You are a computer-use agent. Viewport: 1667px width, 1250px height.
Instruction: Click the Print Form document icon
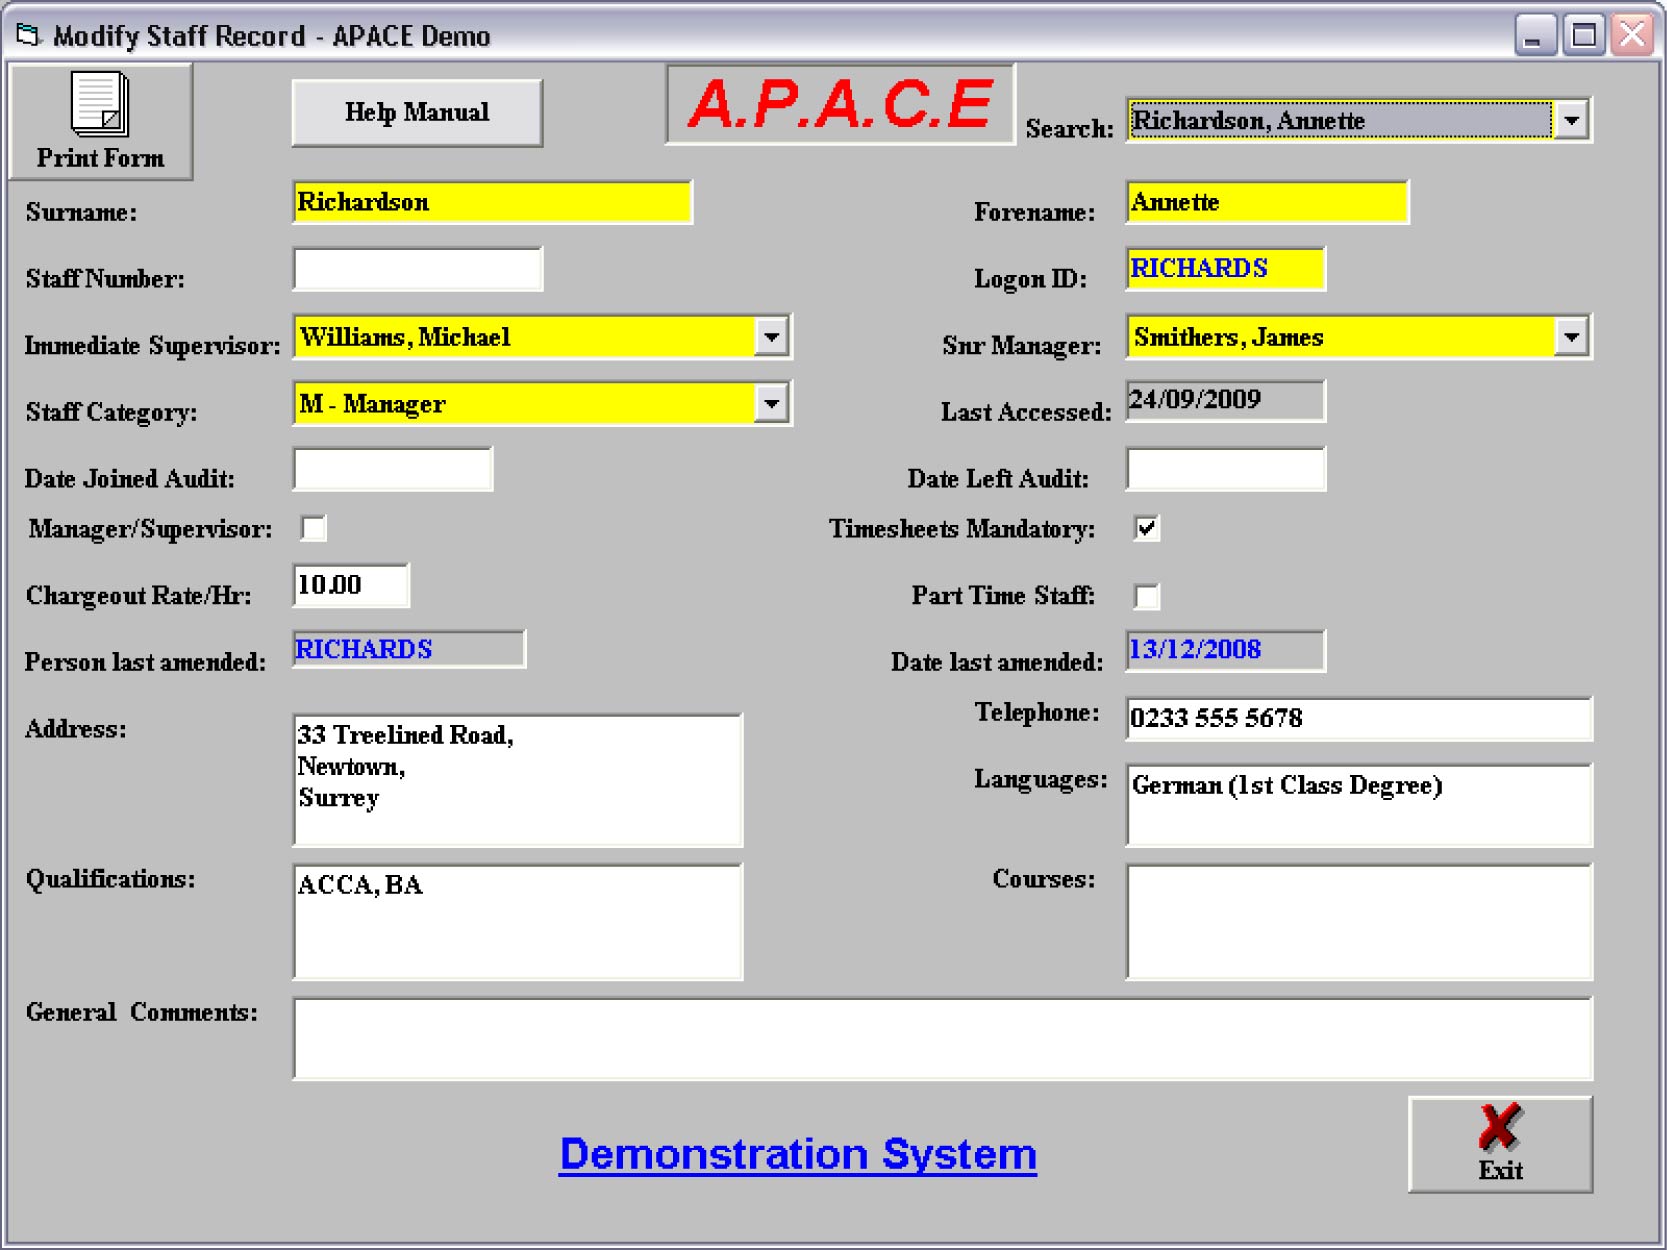tap(99, 103)
